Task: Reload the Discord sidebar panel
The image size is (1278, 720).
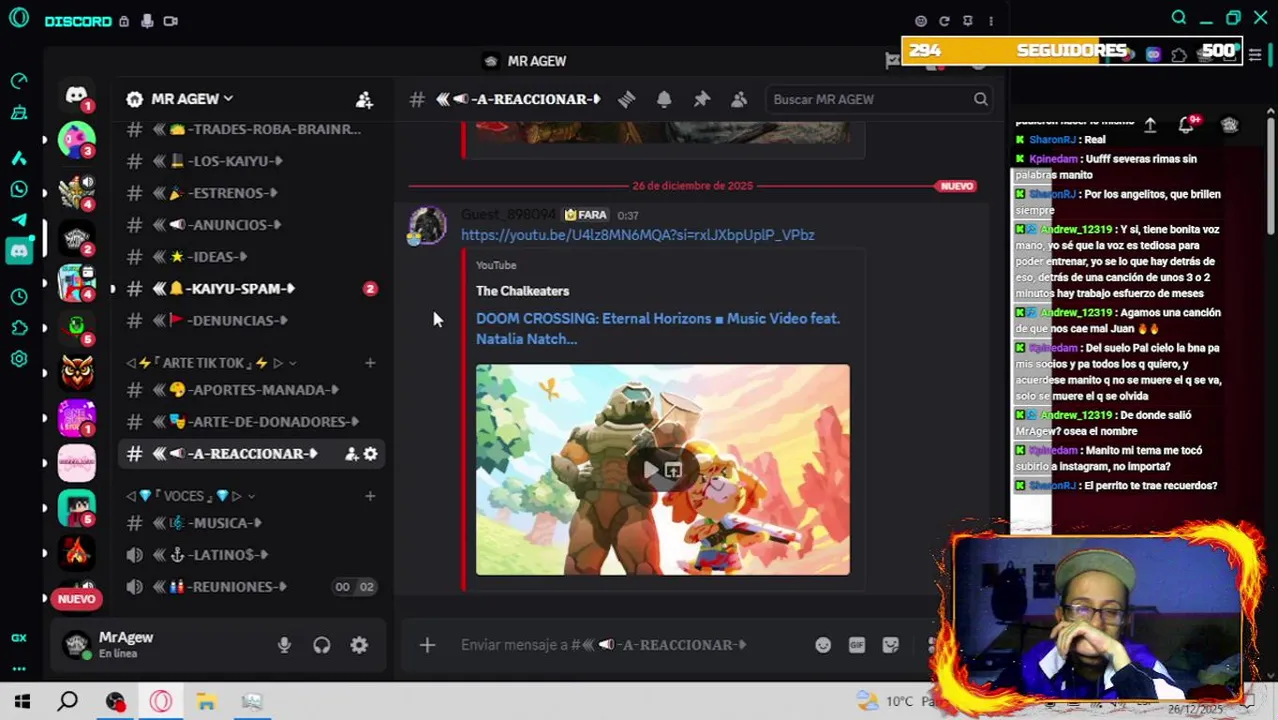Action: (x=944, y=21)
